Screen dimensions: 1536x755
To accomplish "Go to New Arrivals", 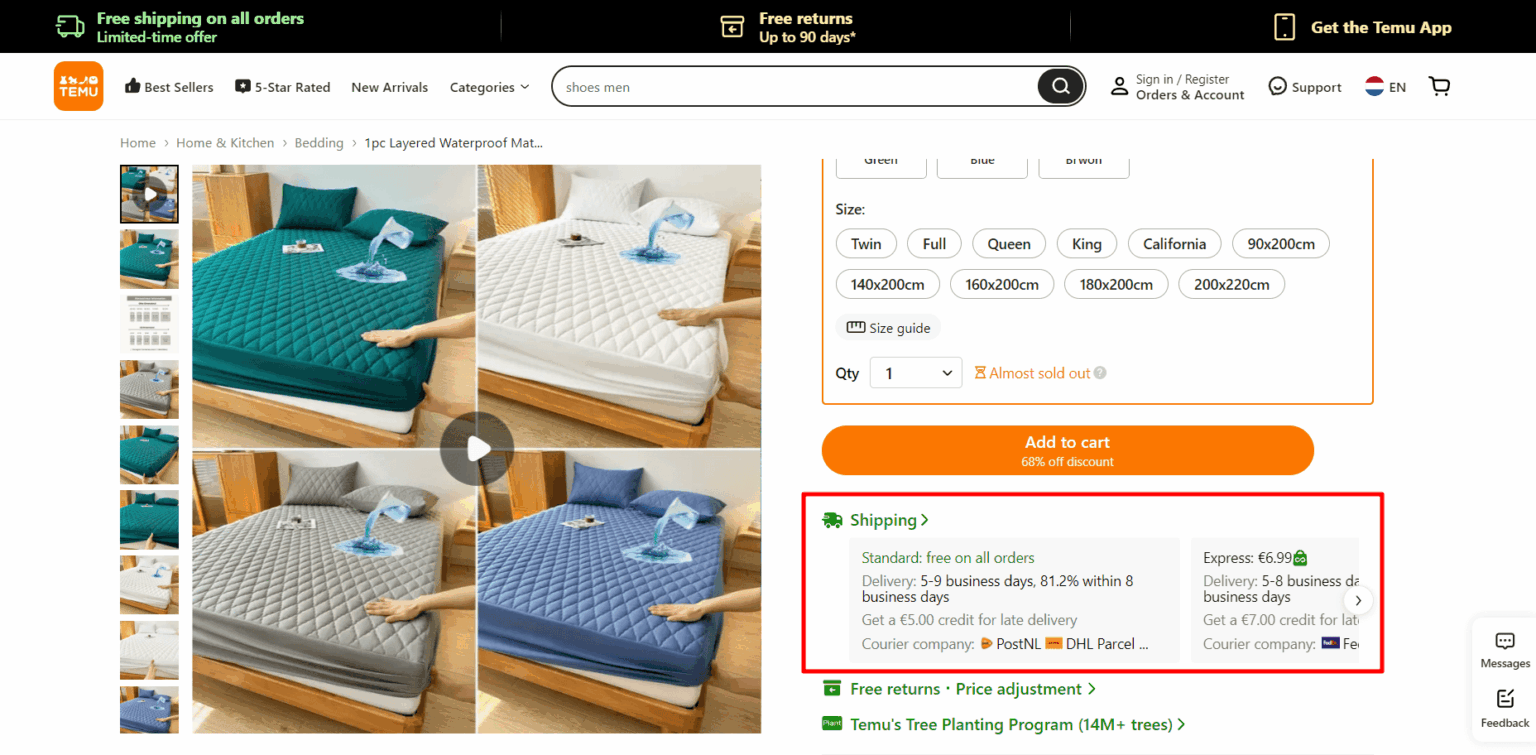I will point(389,87).
